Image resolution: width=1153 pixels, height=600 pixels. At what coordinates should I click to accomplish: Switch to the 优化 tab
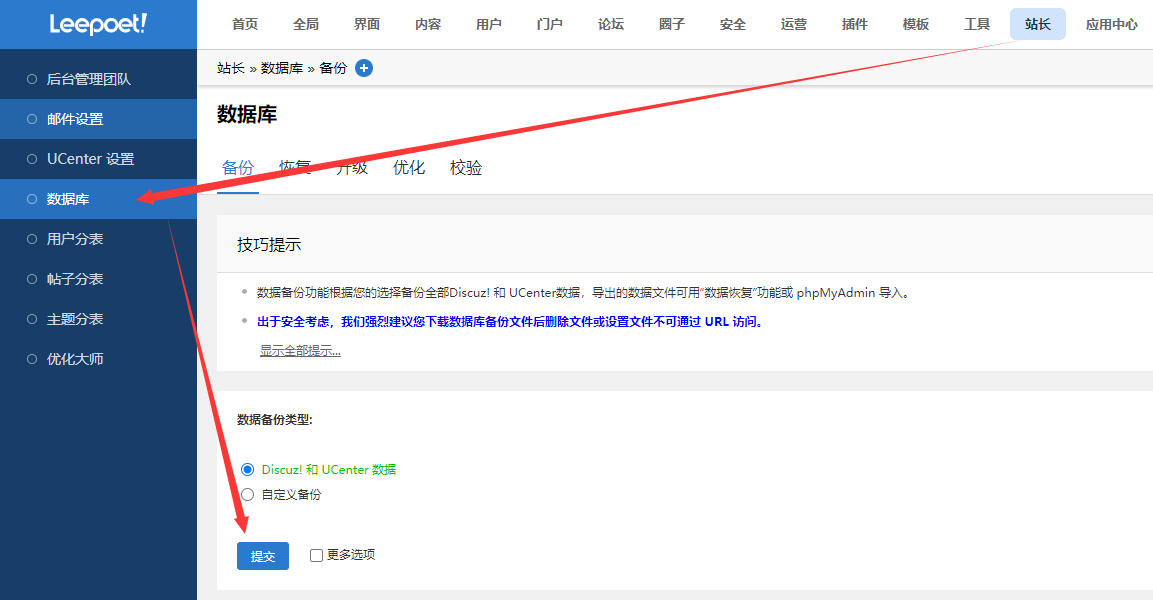tap(409, 168)
